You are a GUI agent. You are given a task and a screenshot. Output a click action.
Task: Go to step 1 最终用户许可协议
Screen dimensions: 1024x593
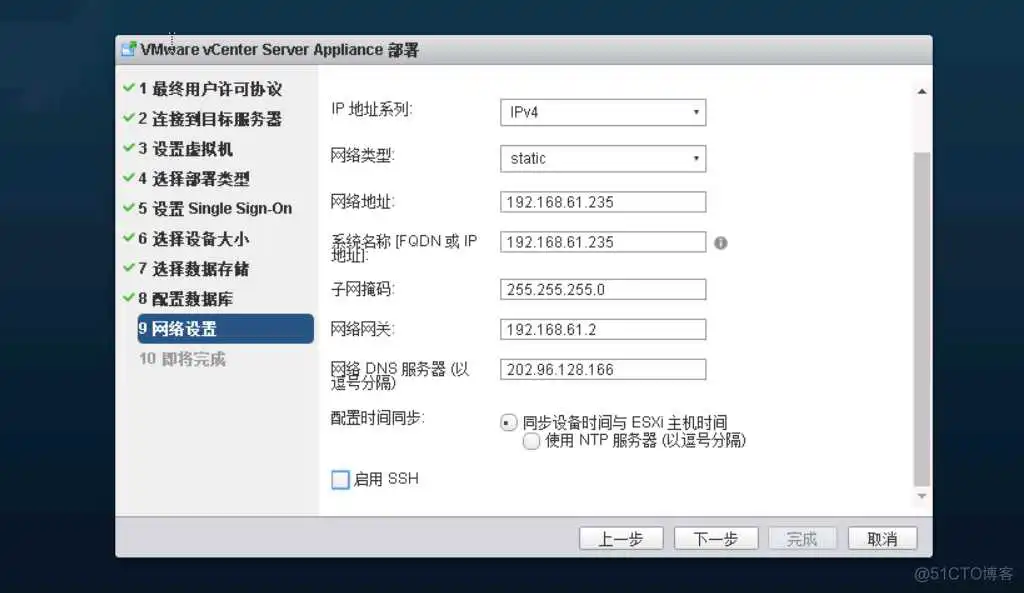pyautogui.click(x=210, y=89)
